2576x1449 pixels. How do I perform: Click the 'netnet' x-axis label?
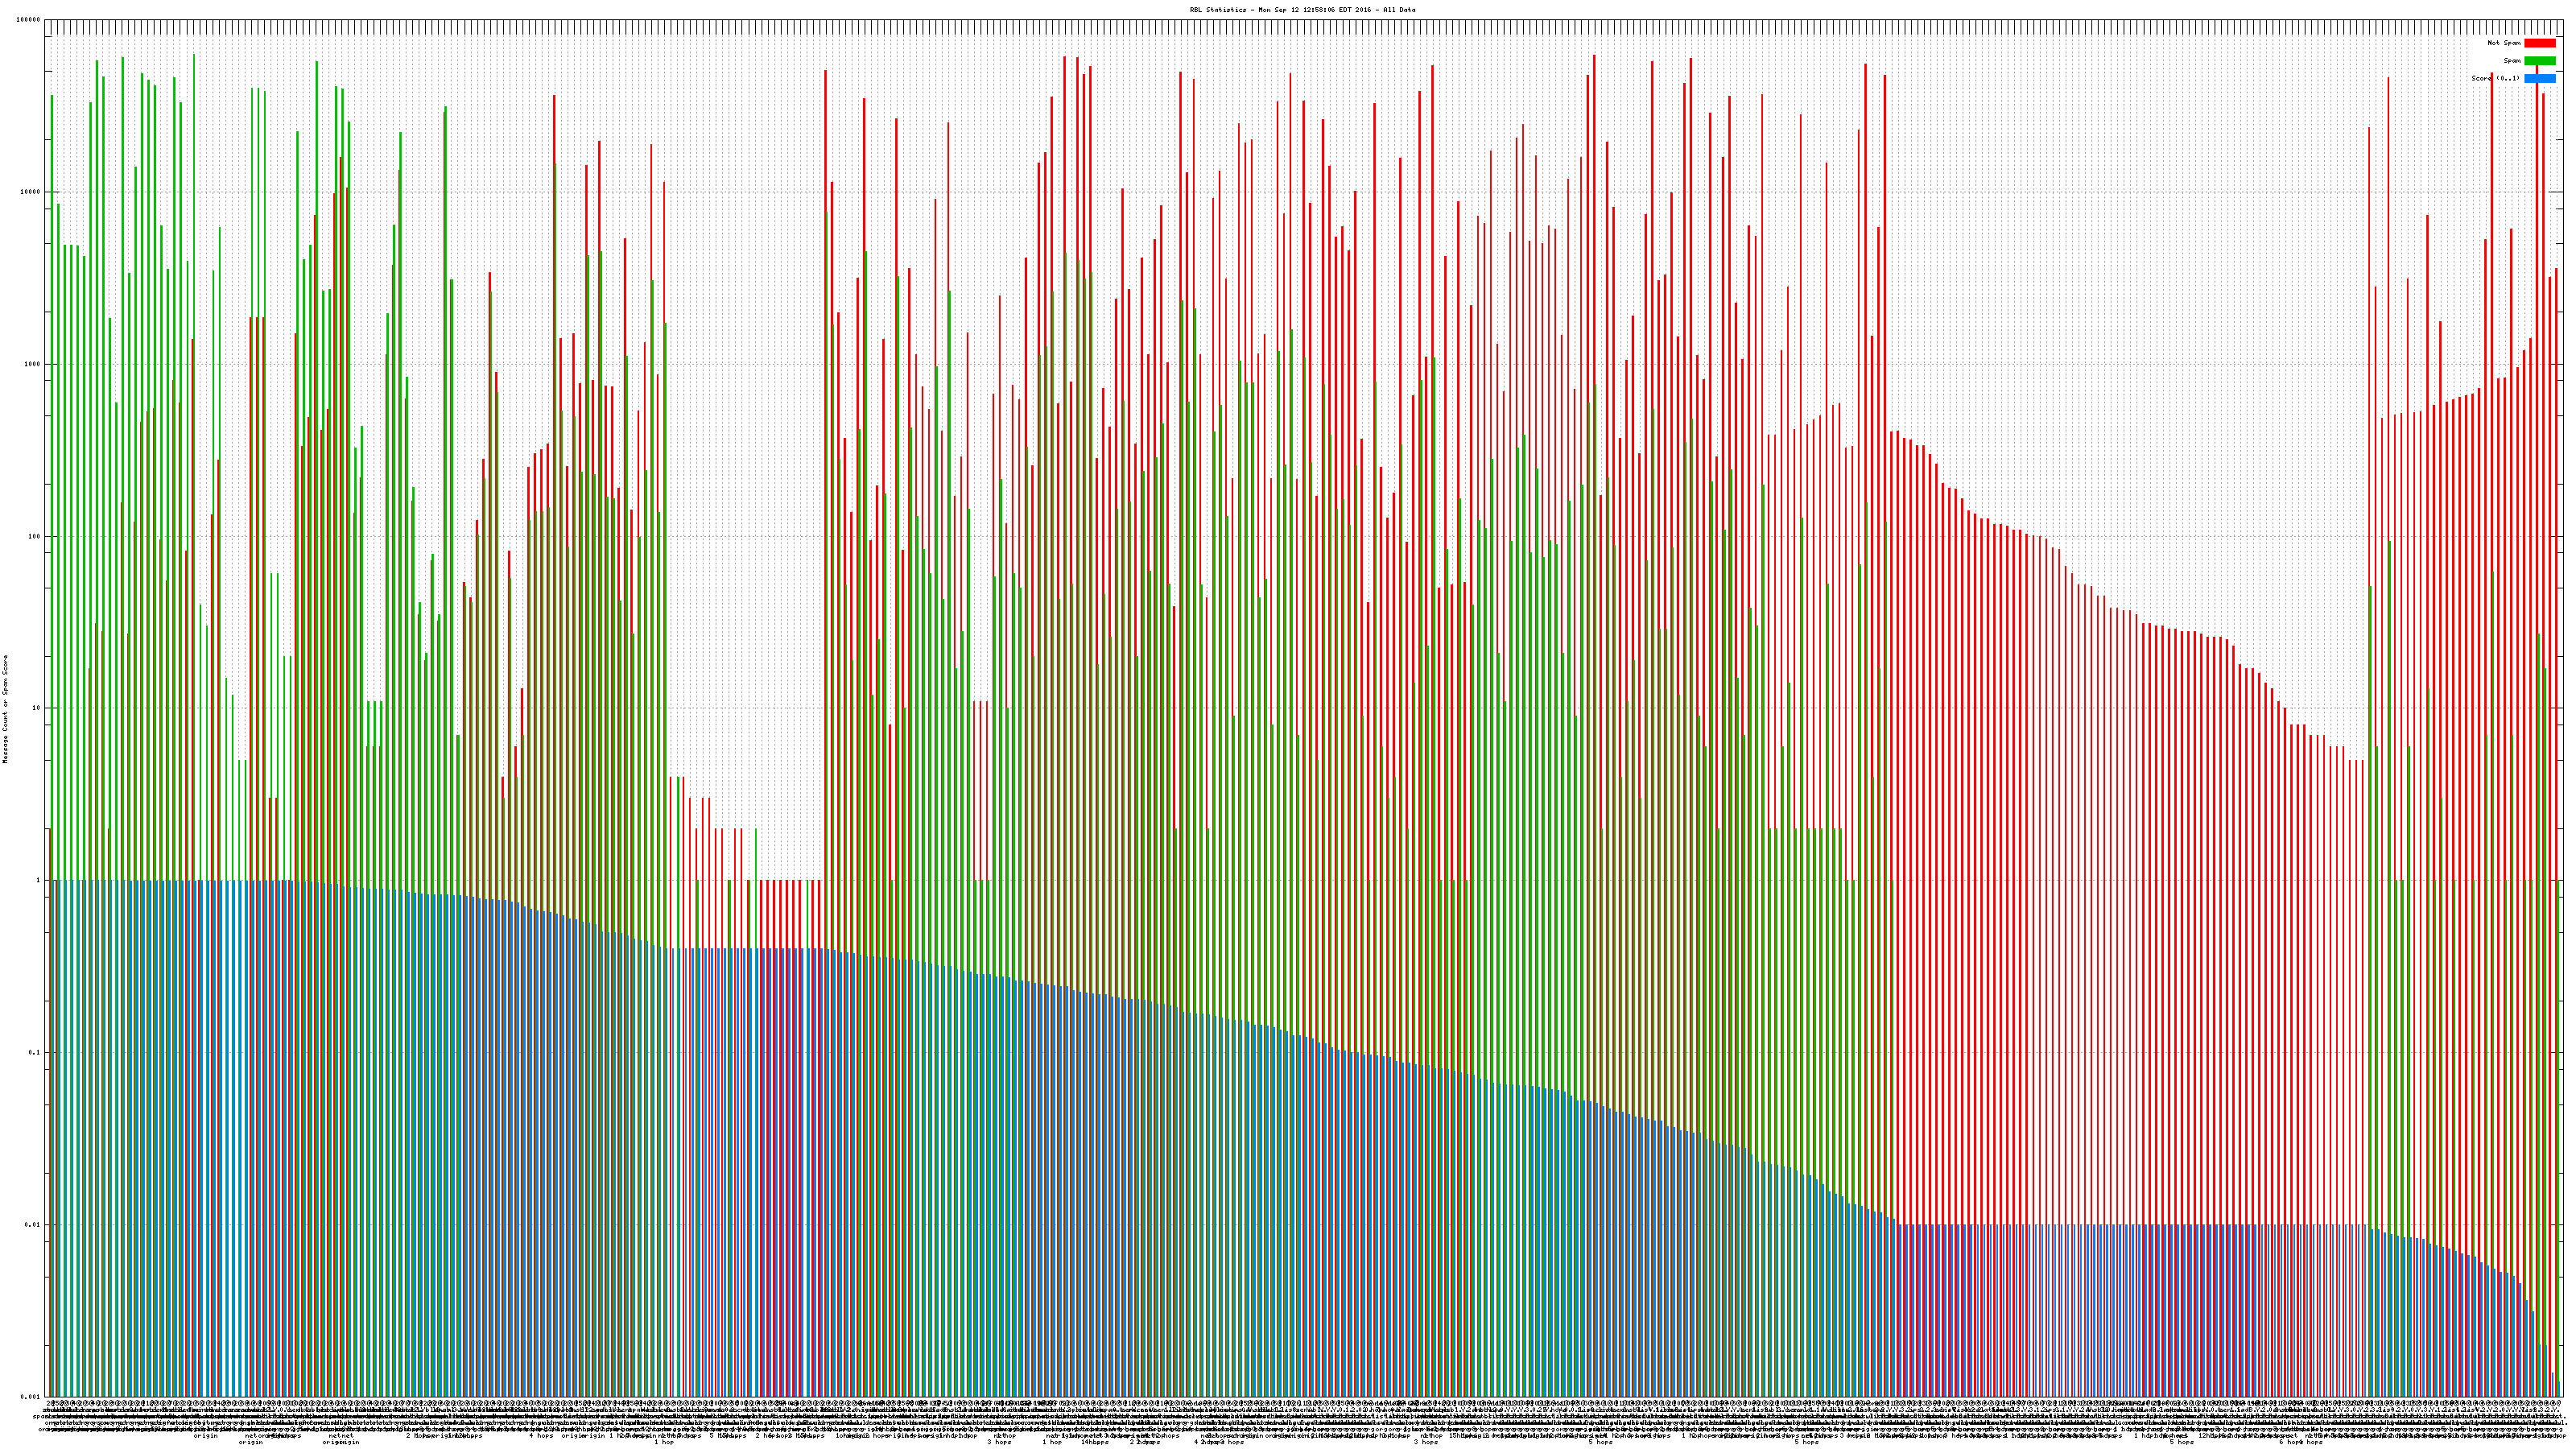(341, 1436)
